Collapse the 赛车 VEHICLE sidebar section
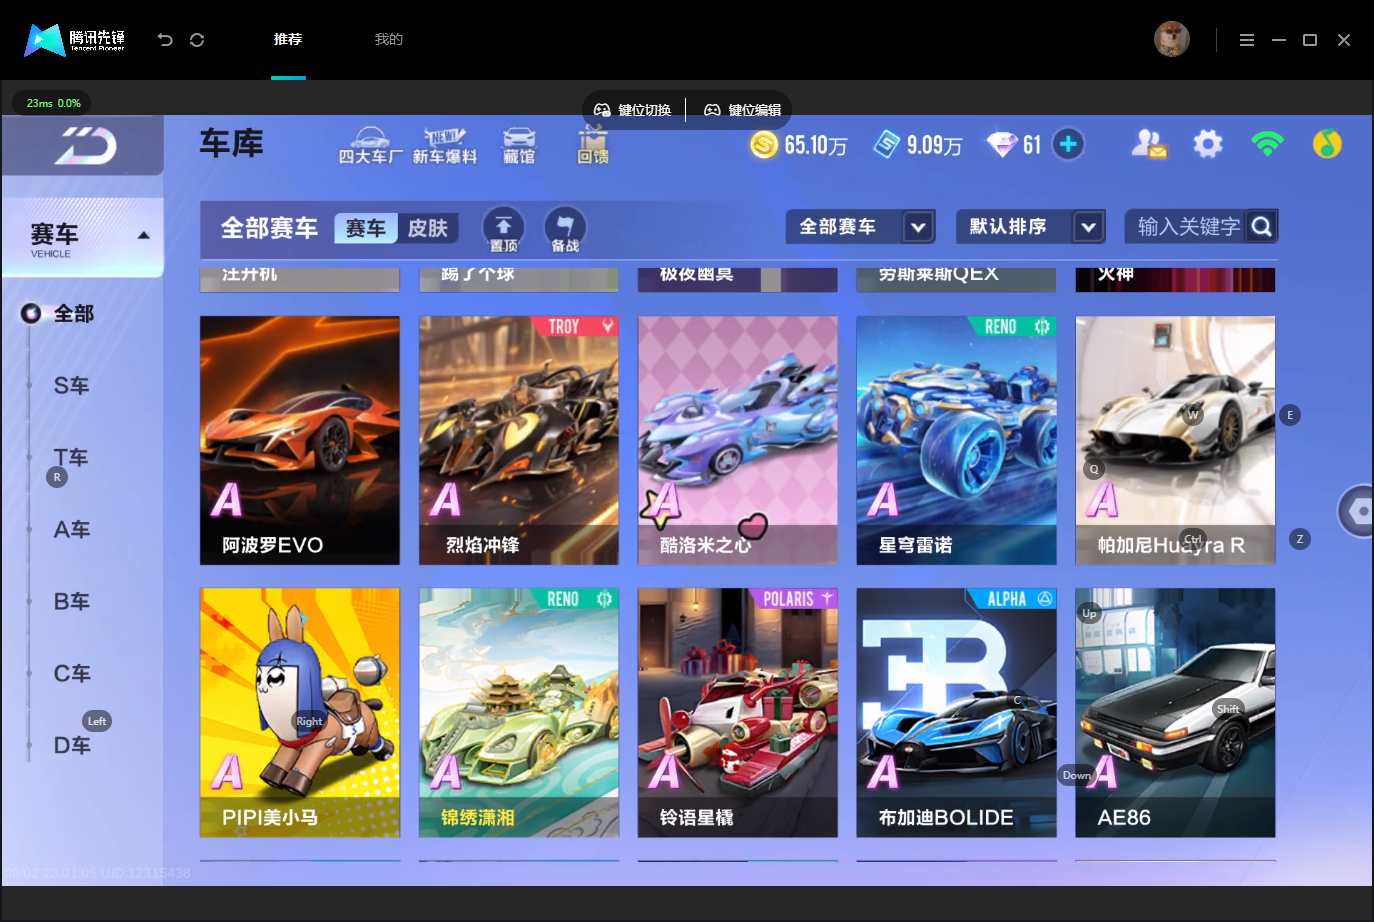The height and width of the screenshot is (922, 1374). tap(83, 237)
